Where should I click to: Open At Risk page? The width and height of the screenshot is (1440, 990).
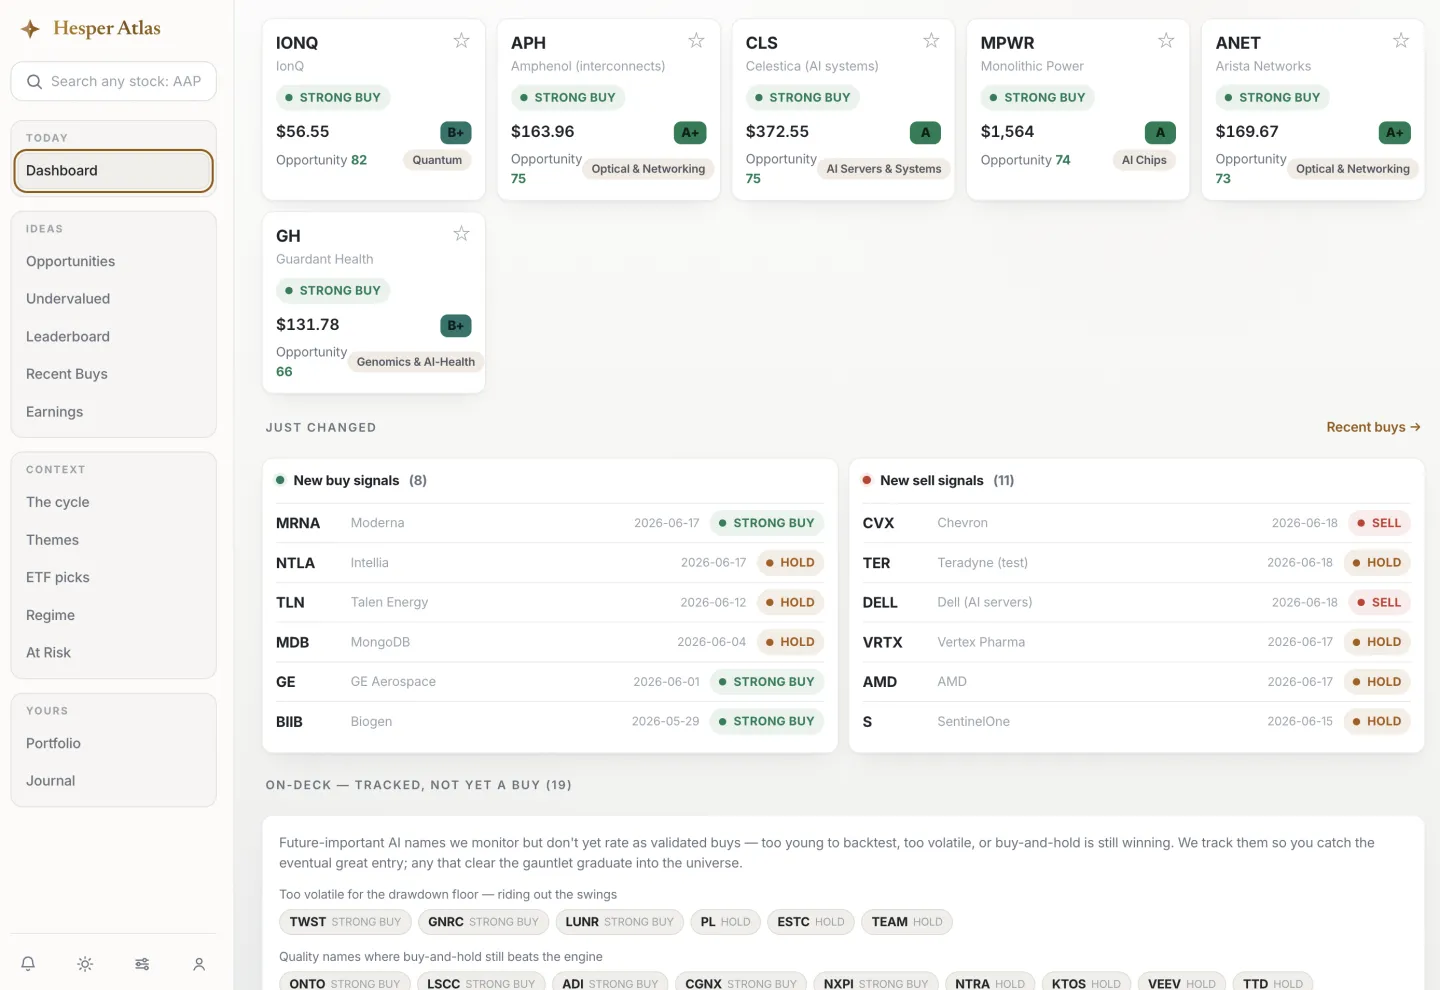(114, 653)
